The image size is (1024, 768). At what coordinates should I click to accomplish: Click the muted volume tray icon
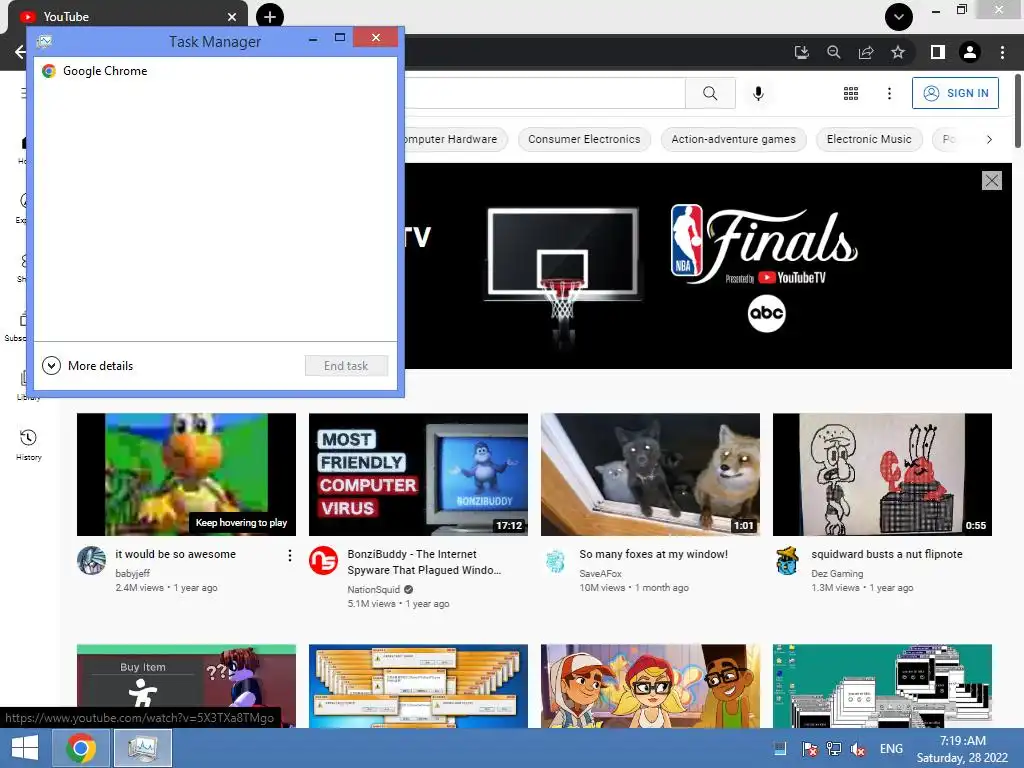pos(858,749)
